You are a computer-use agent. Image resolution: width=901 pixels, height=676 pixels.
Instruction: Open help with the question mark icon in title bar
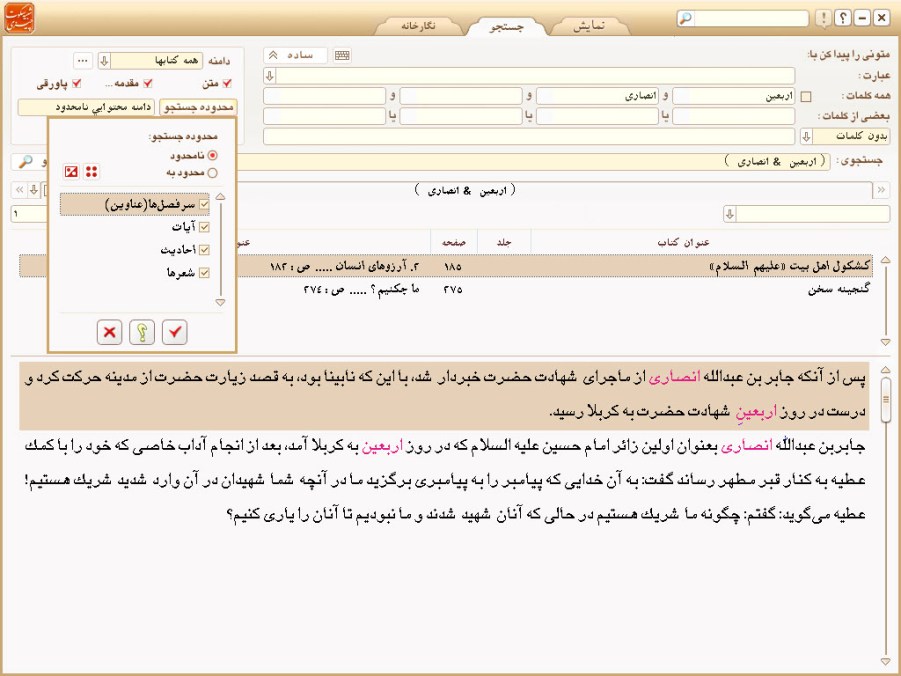tap(843, 18)
